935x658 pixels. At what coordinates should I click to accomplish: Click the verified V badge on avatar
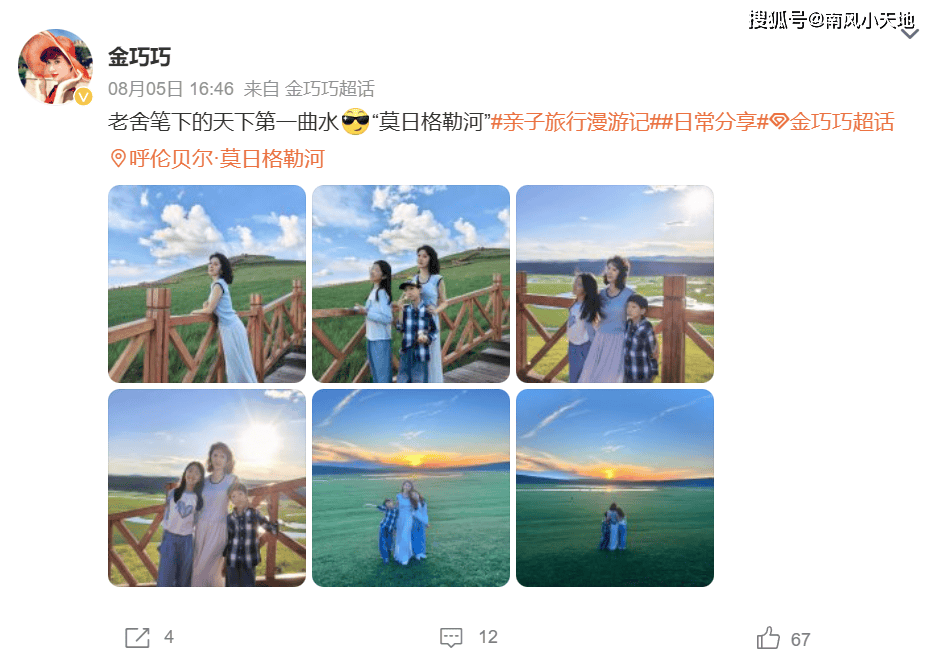(83, 96)
